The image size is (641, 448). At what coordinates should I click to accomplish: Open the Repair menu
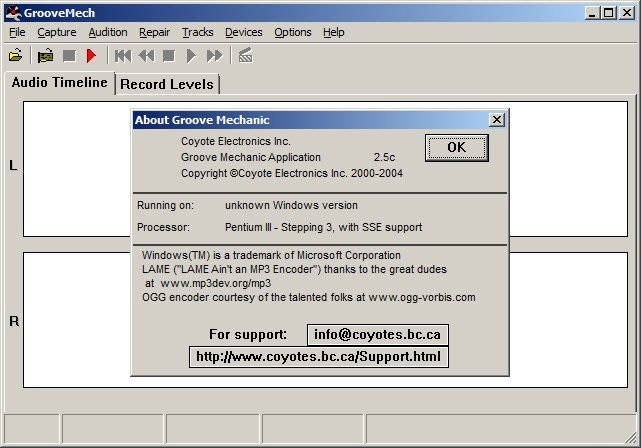[155, 32]
